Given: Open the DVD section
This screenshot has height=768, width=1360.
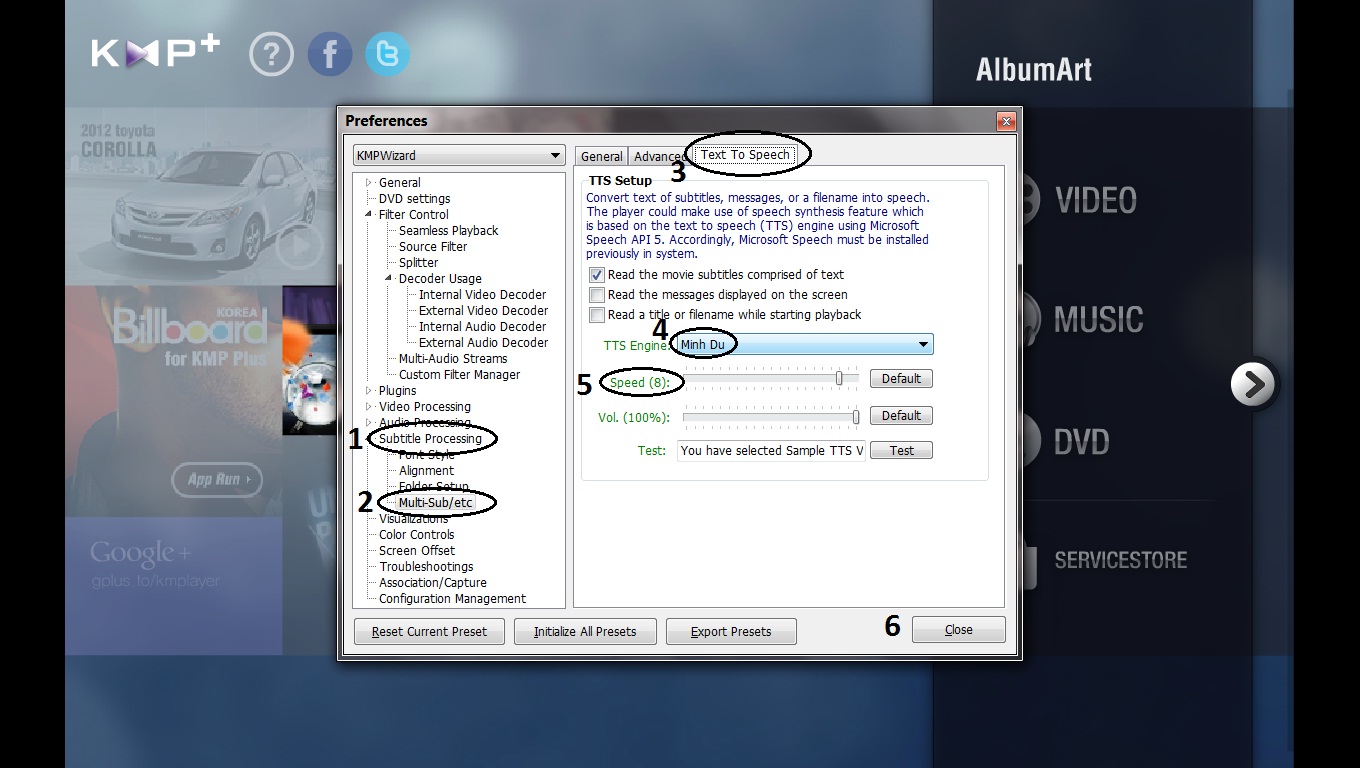Looking at the screenshot, I should coord(1081,441).
